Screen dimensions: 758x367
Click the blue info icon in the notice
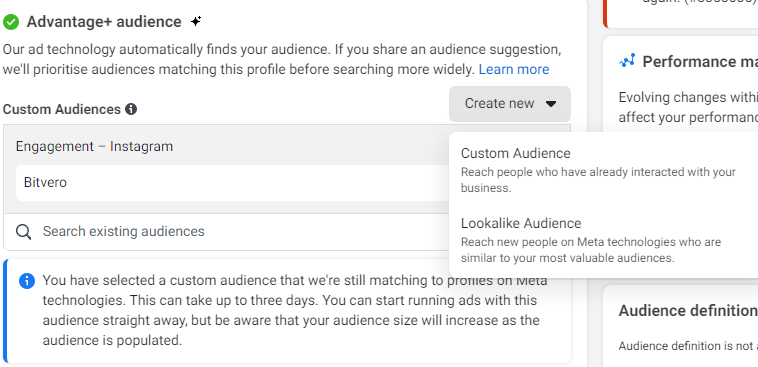point(27,281)
